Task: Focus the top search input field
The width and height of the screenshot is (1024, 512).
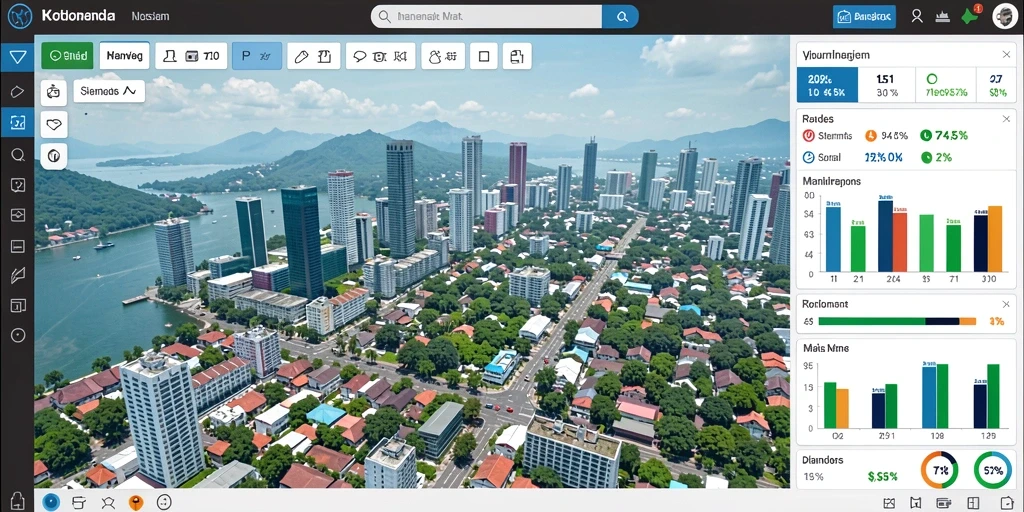Action: pos(487,16)
